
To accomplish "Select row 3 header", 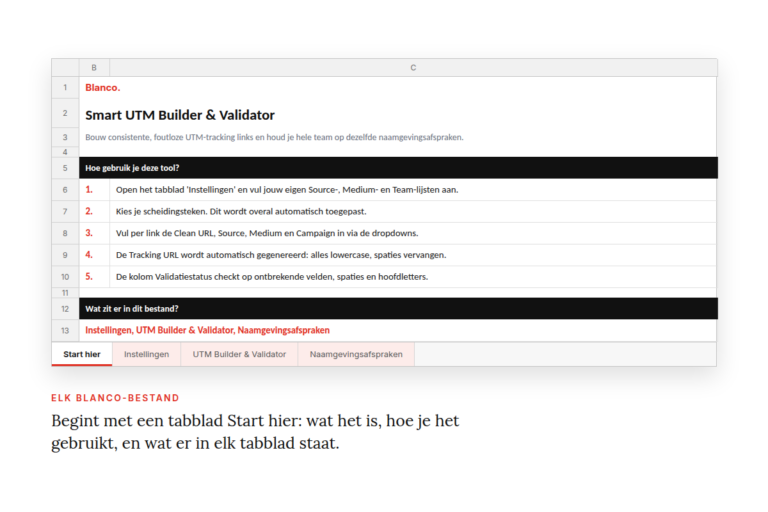I will coord(65,138).
